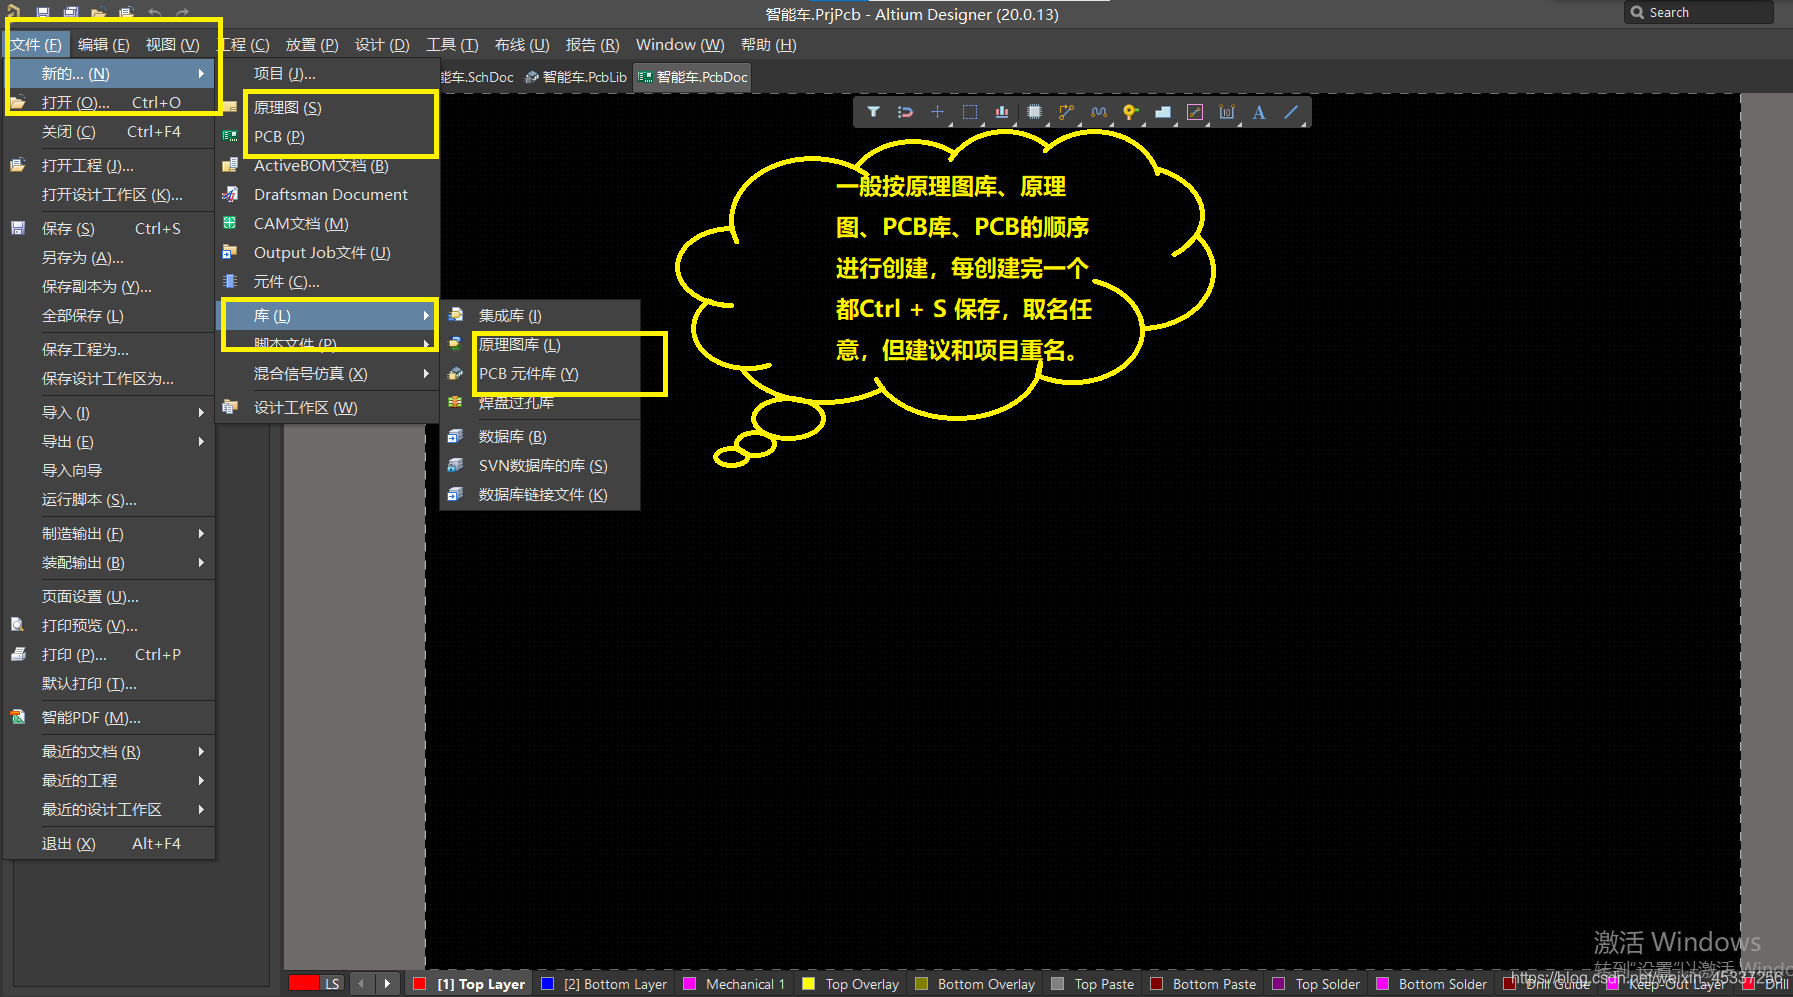Click the 智能PDF (M) icon in File menu
1793x997 pixels.
[x=18, y=717]
